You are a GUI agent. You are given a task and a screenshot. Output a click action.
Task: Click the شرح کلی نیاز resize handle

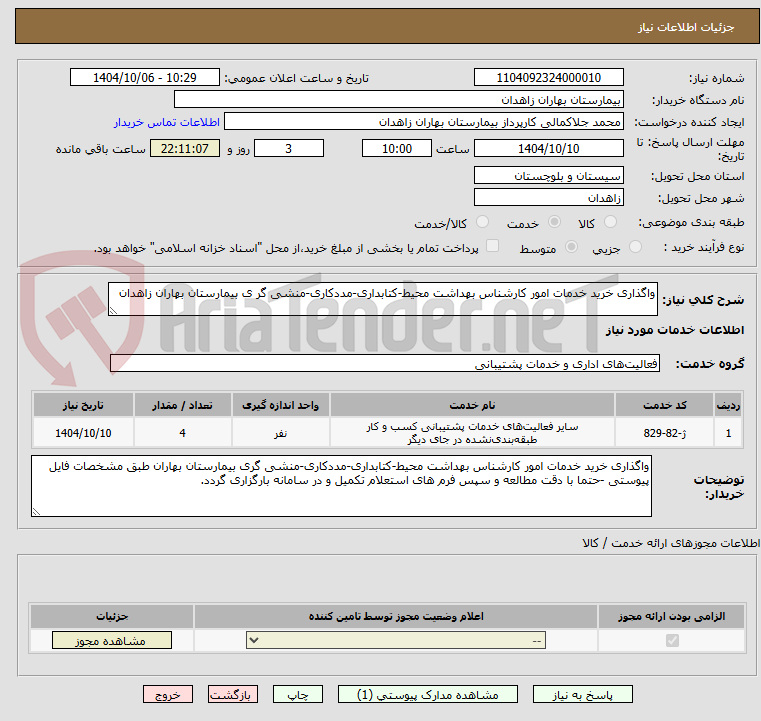coord(113,311)
